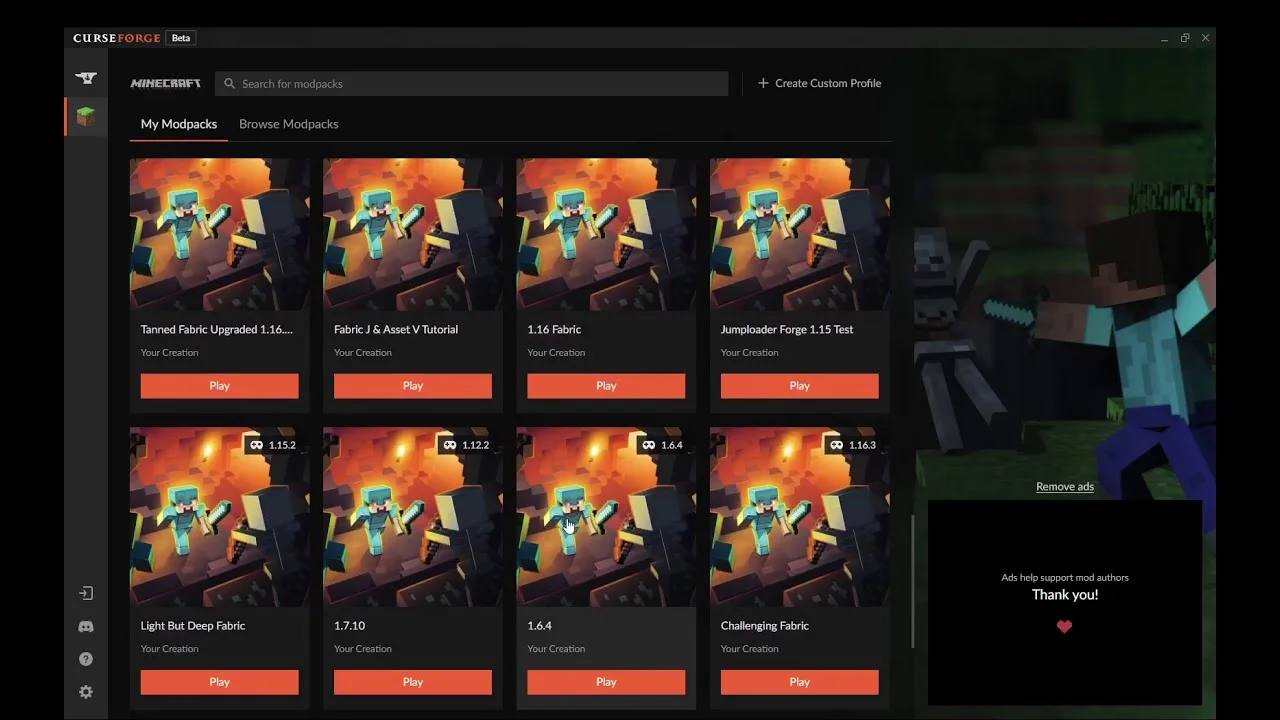Screen dimensions: 1280x720
Task: Click the version badge icon next to 1.6.4
Action: (x=650, y=445)
